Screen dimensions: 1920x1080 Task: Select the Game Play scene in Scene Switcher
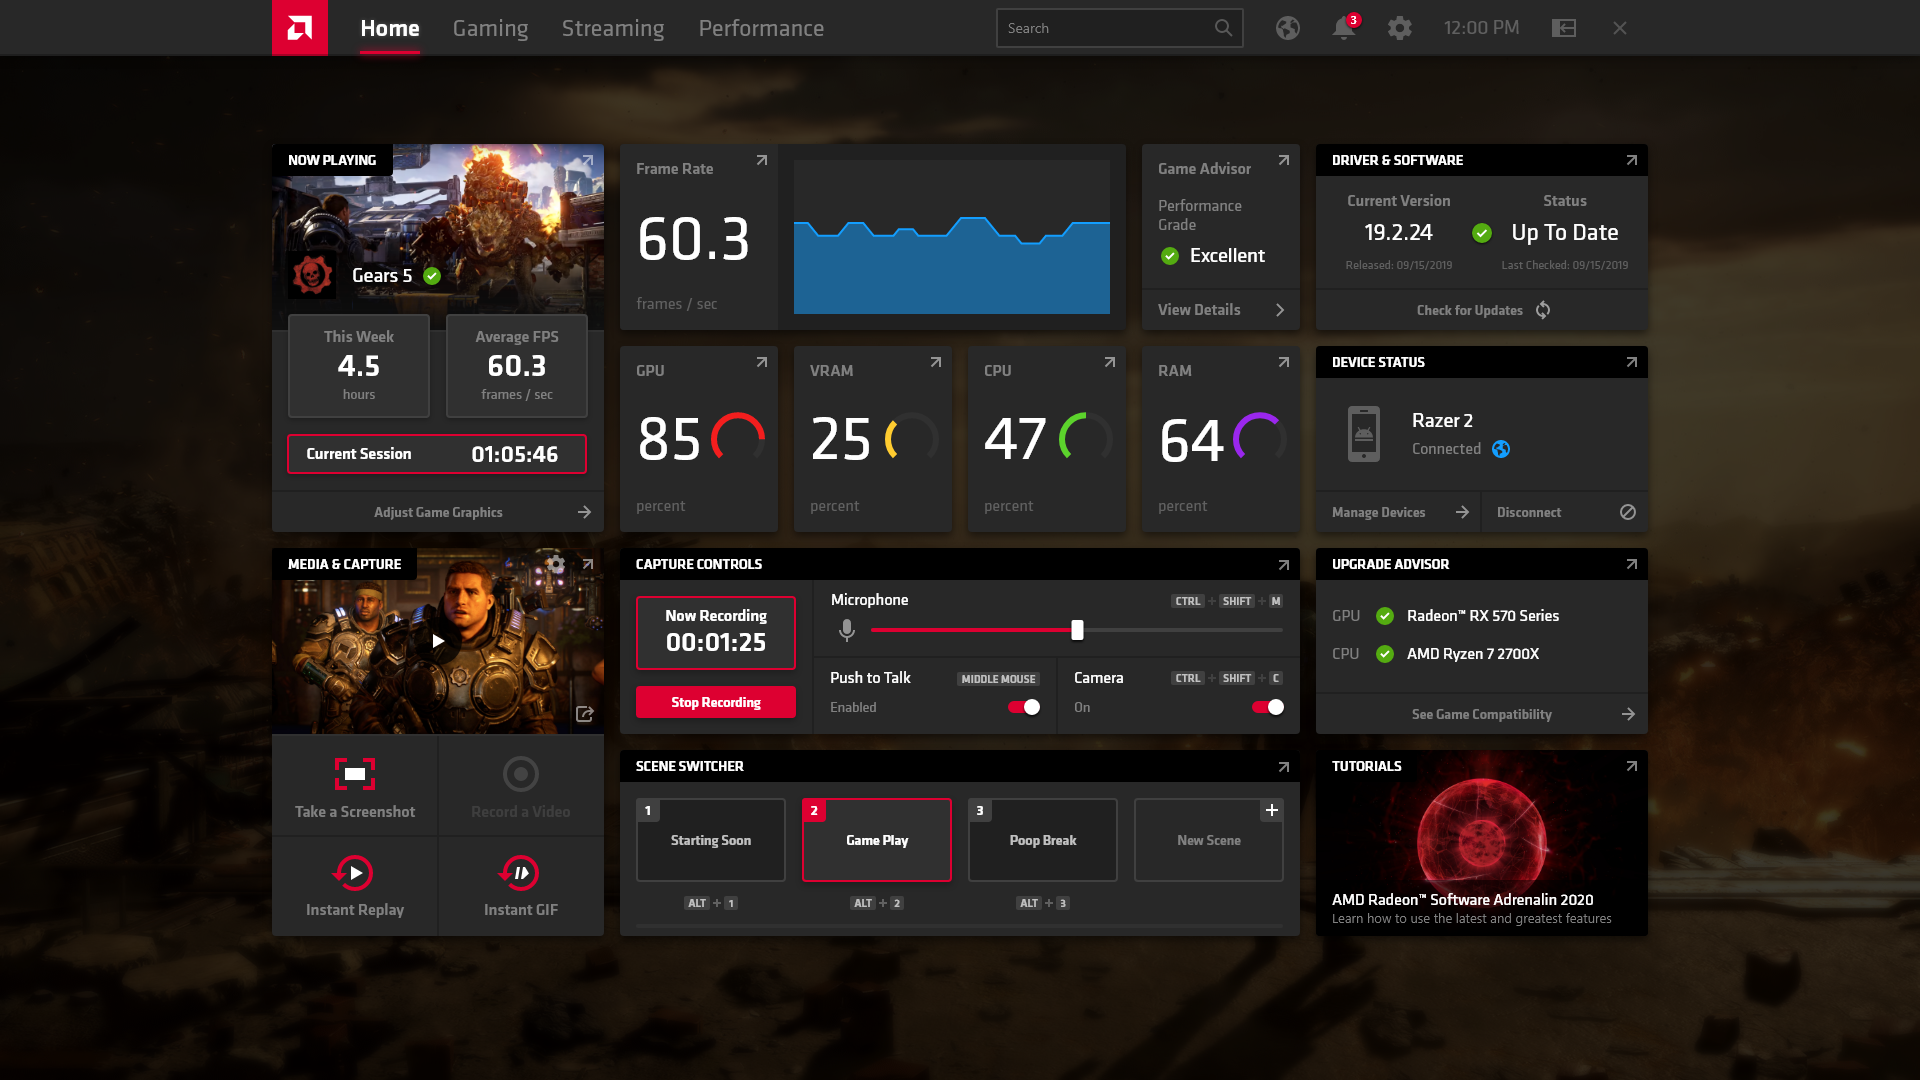(877, 840)
